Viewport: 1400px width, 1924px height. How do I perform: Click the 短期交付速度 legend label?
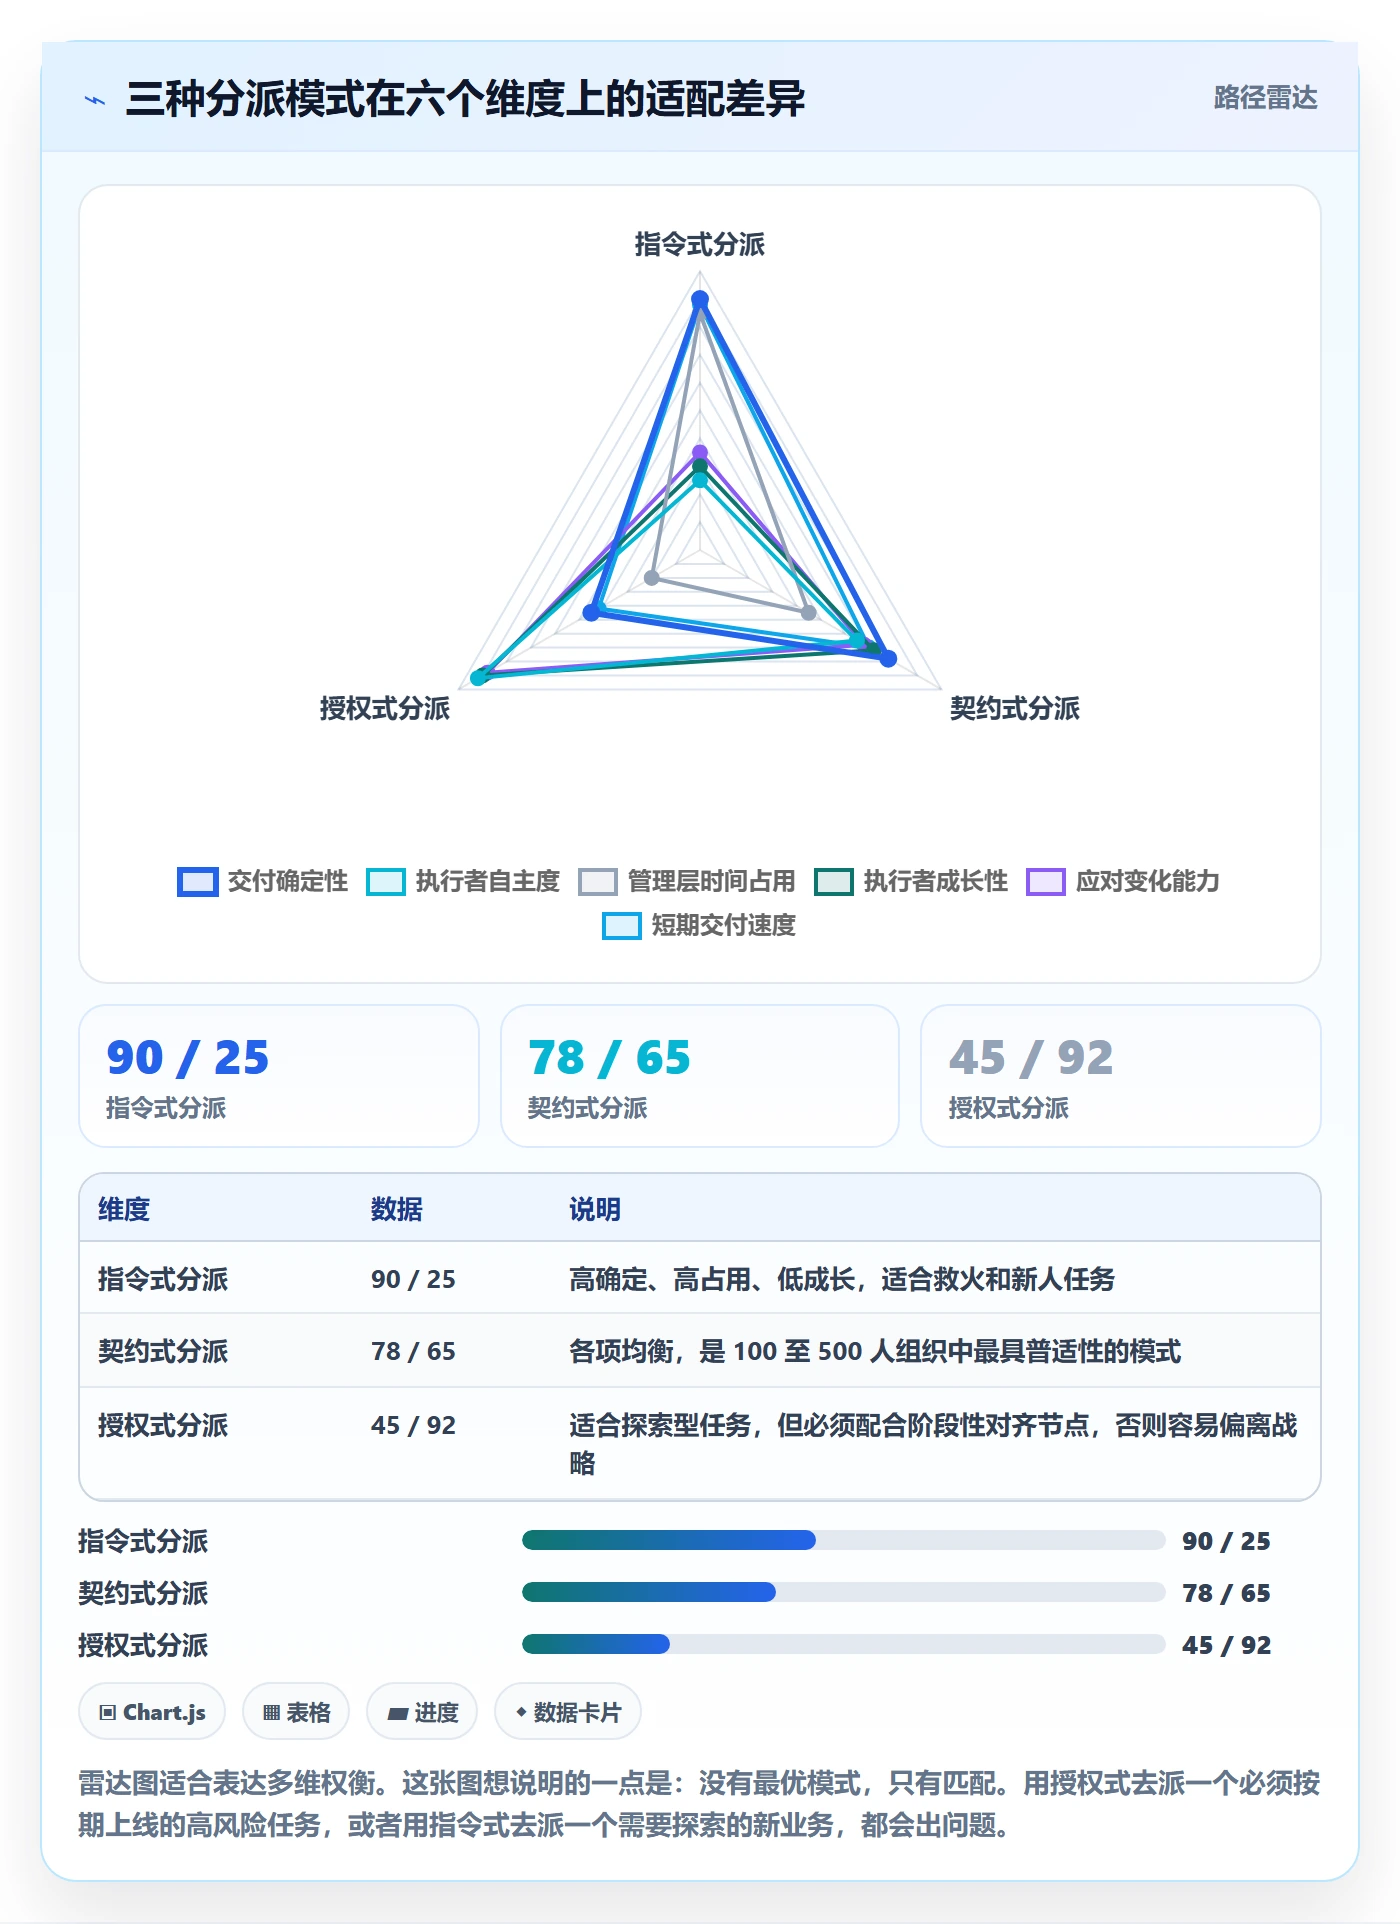[724, 925]
